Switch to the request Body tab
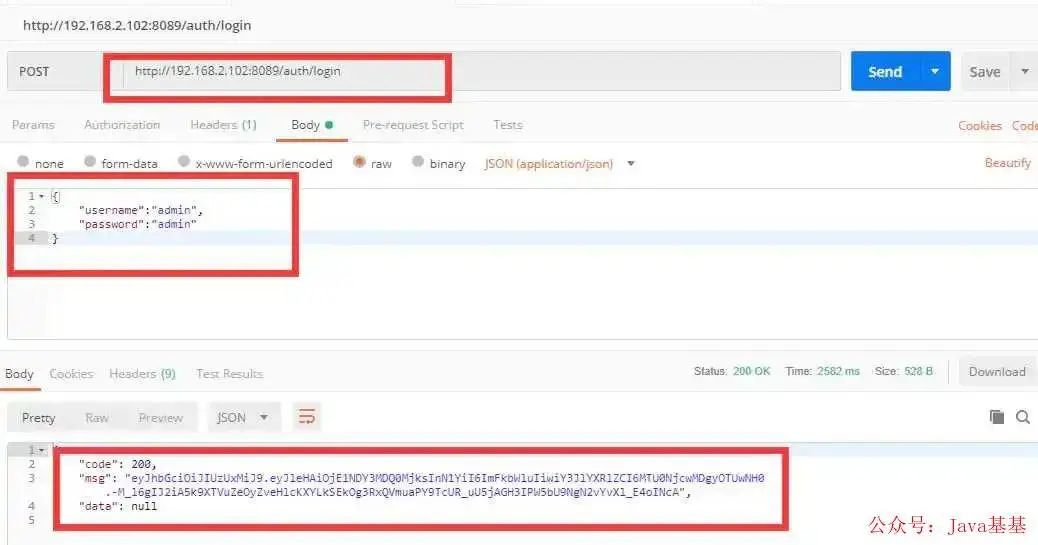The width and height of the screenshot is (1038, 545). (311, 124)
